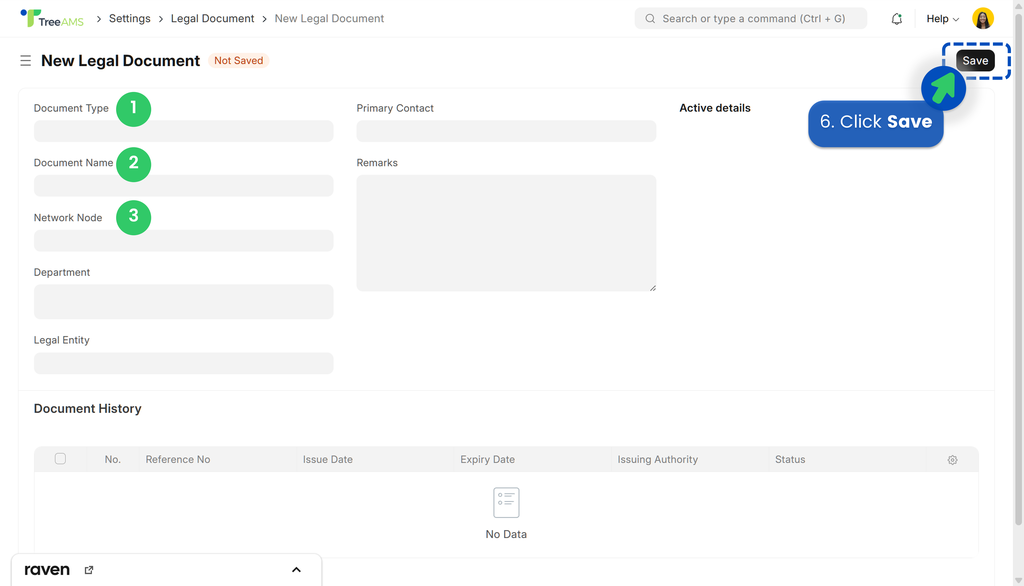This screenshot has height=586, width=1024.
Task: Click the Save button
Action: [975, 61]
